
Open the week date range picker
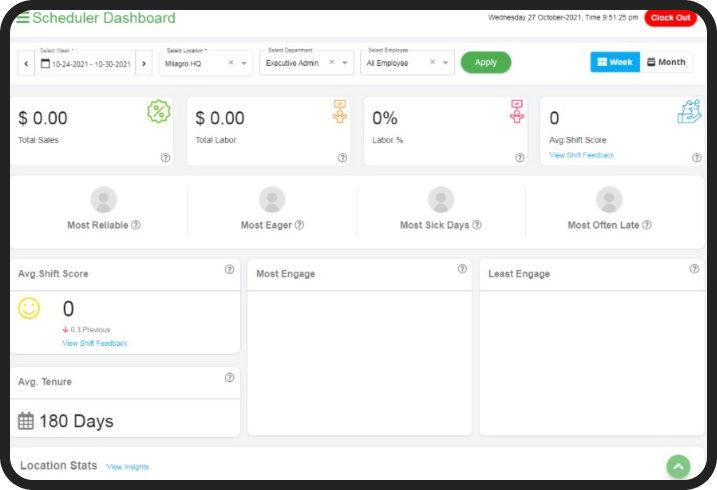point(86,64)
